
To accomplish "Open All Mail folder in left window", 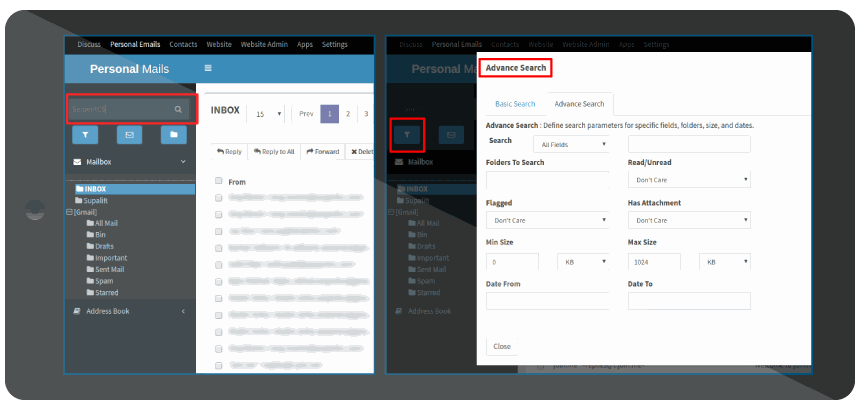I will point(102,224).
